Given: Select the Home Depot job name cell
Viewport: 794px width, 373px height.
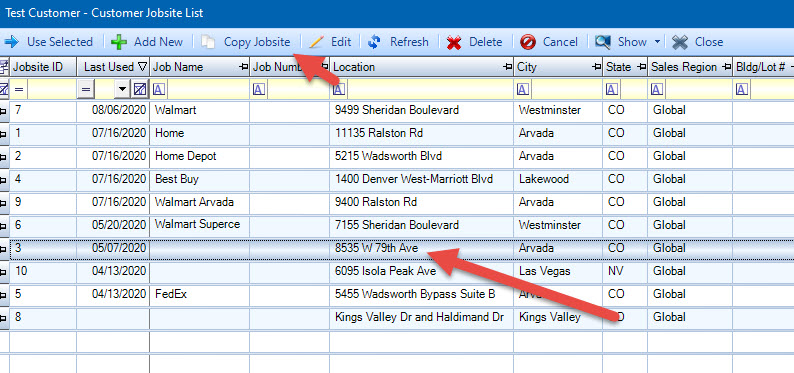Looking at the screenshot, I should pos(200,156).
